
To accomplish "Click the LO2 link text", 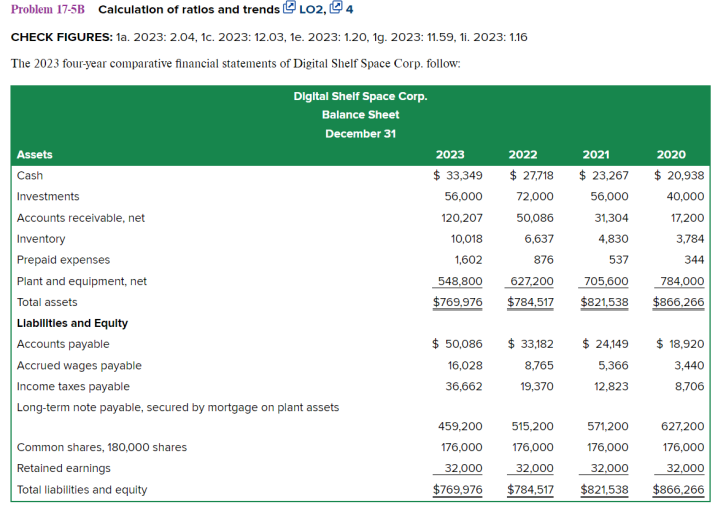I will [x=313, y=10].
